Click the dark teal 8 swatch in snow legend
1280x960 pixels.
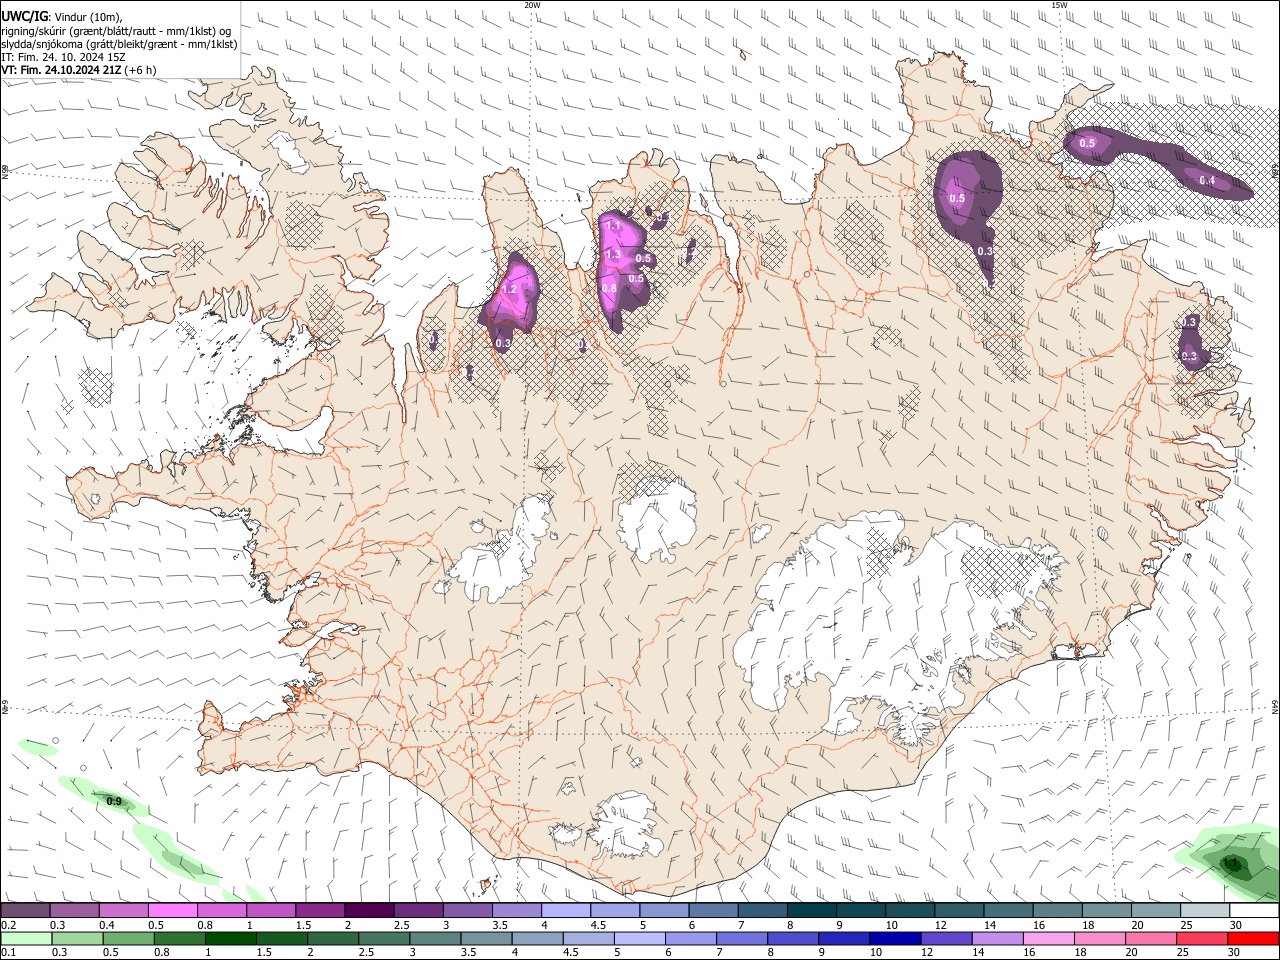pos(811,911)
